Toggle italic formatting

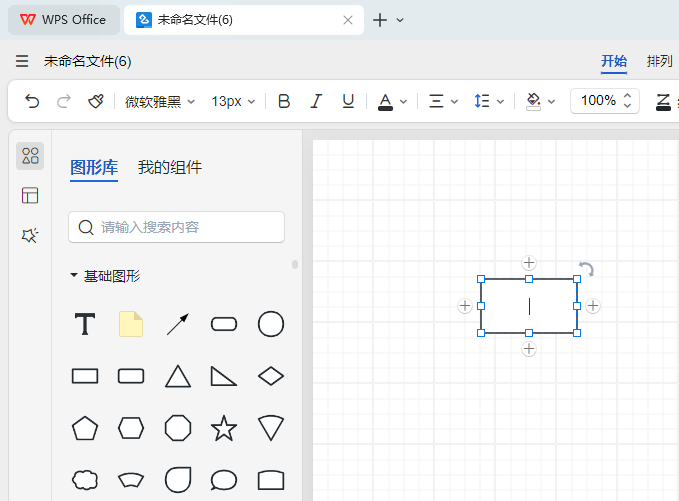tap(316, 101)
